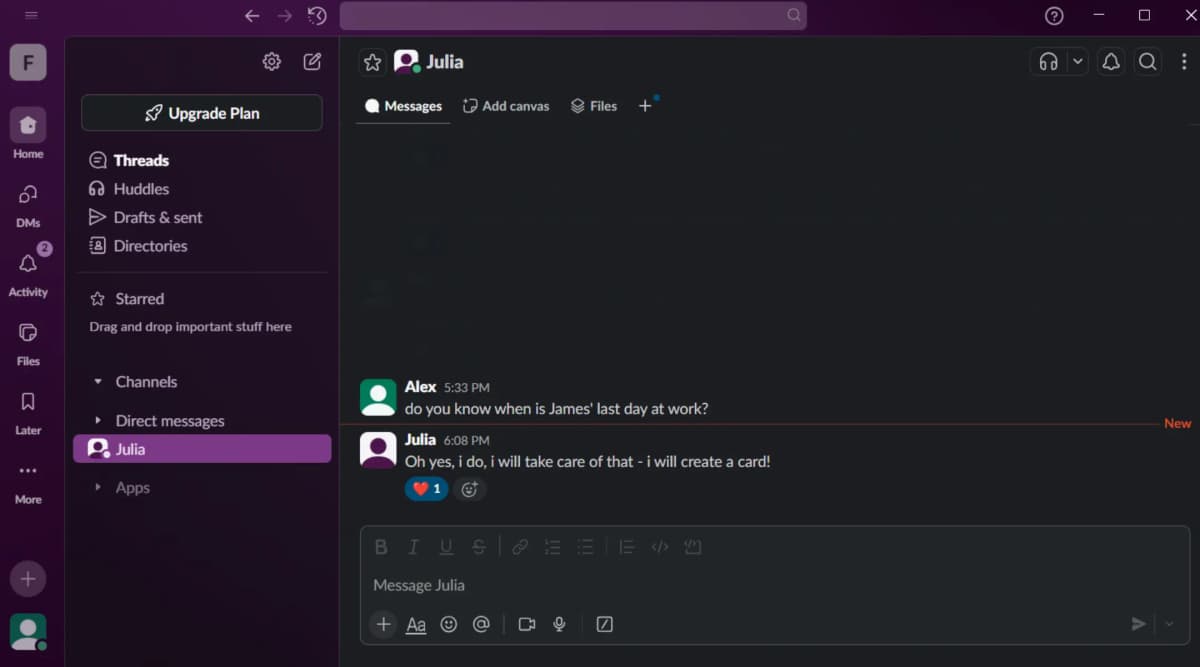Open the sidebar settings gear icon

tap(272, 62)
